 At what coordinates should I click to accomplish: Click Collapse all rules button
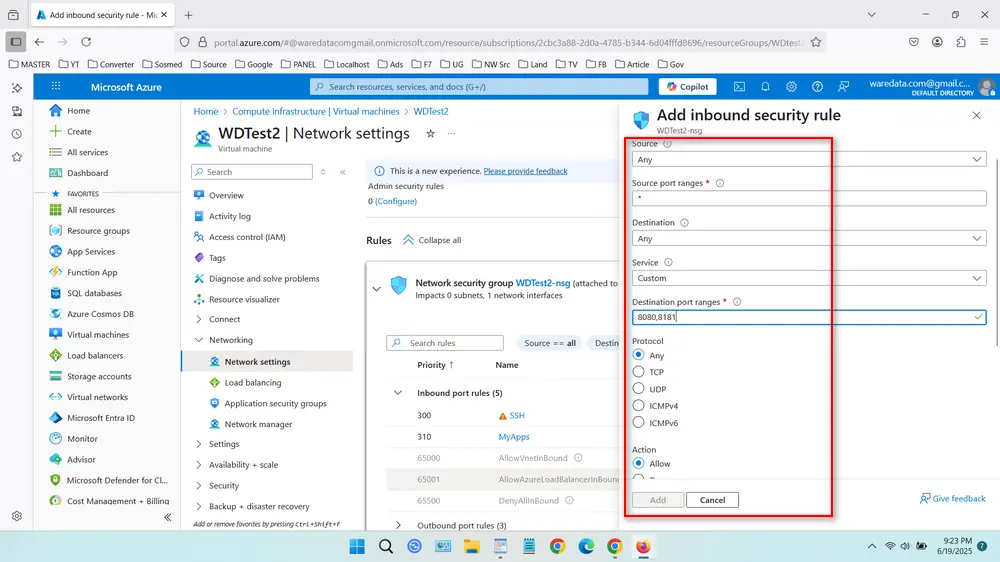(x=432, y=240)
